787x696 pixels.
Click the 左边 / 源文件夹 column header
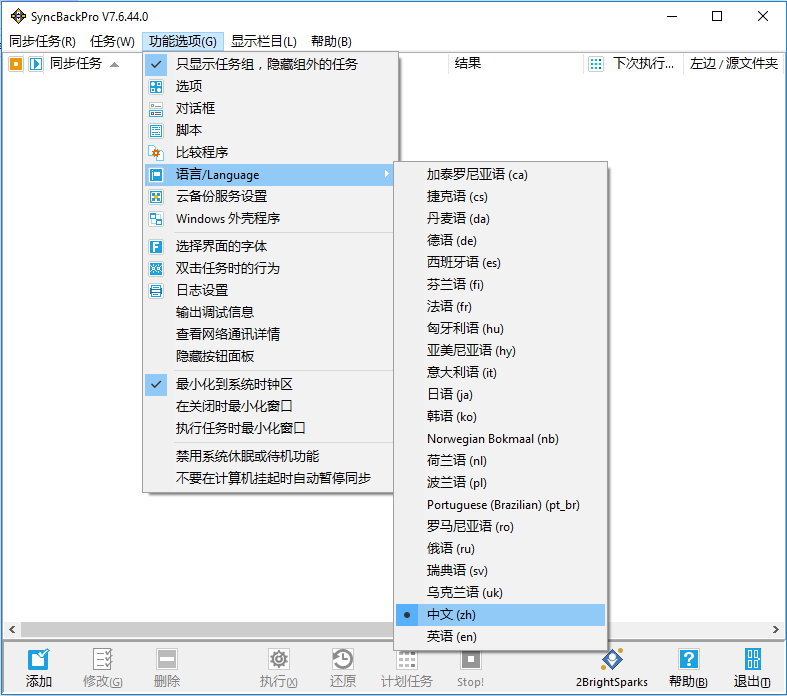click(733, 63)
